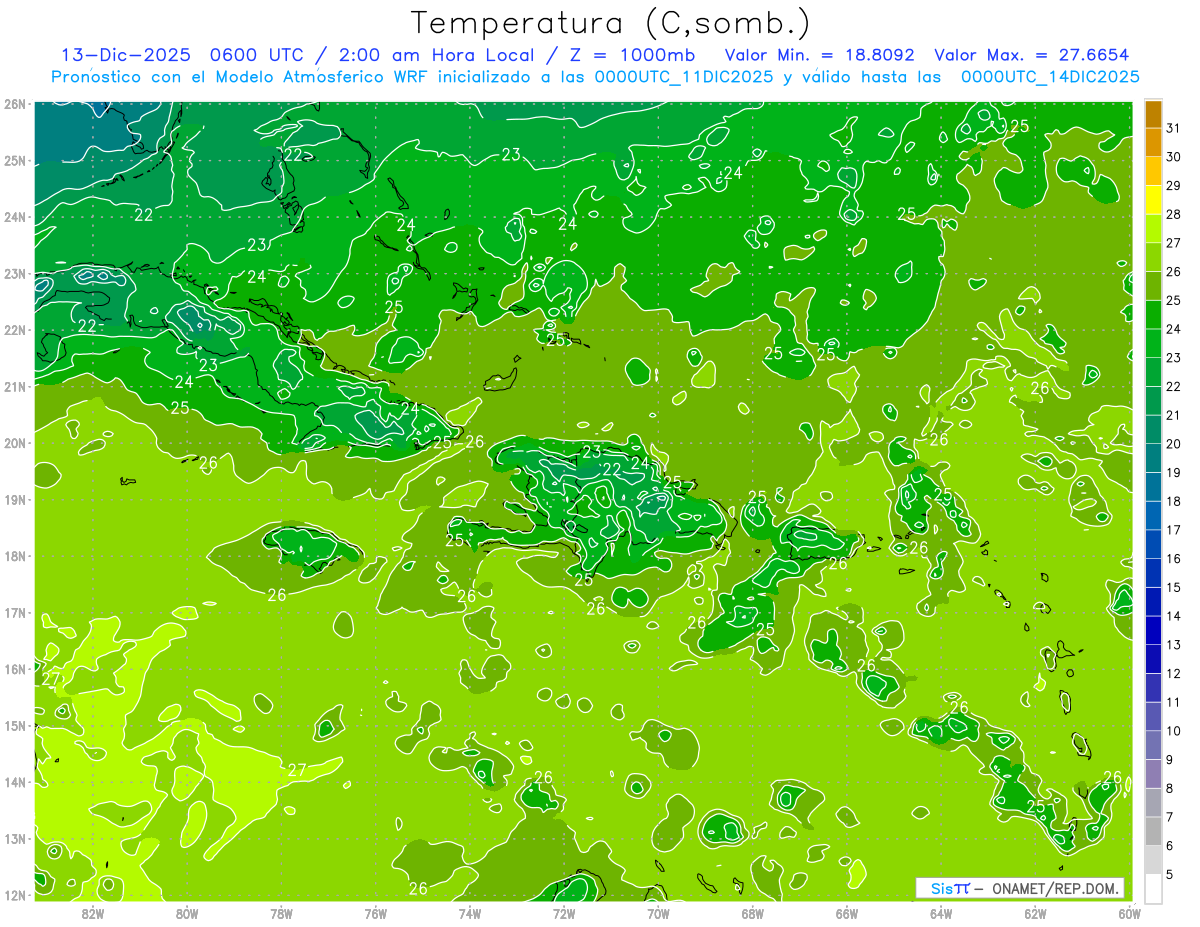Click the "70W" longitude axis label
This screenshot has height=927, width=1200.
click(658, 912)
